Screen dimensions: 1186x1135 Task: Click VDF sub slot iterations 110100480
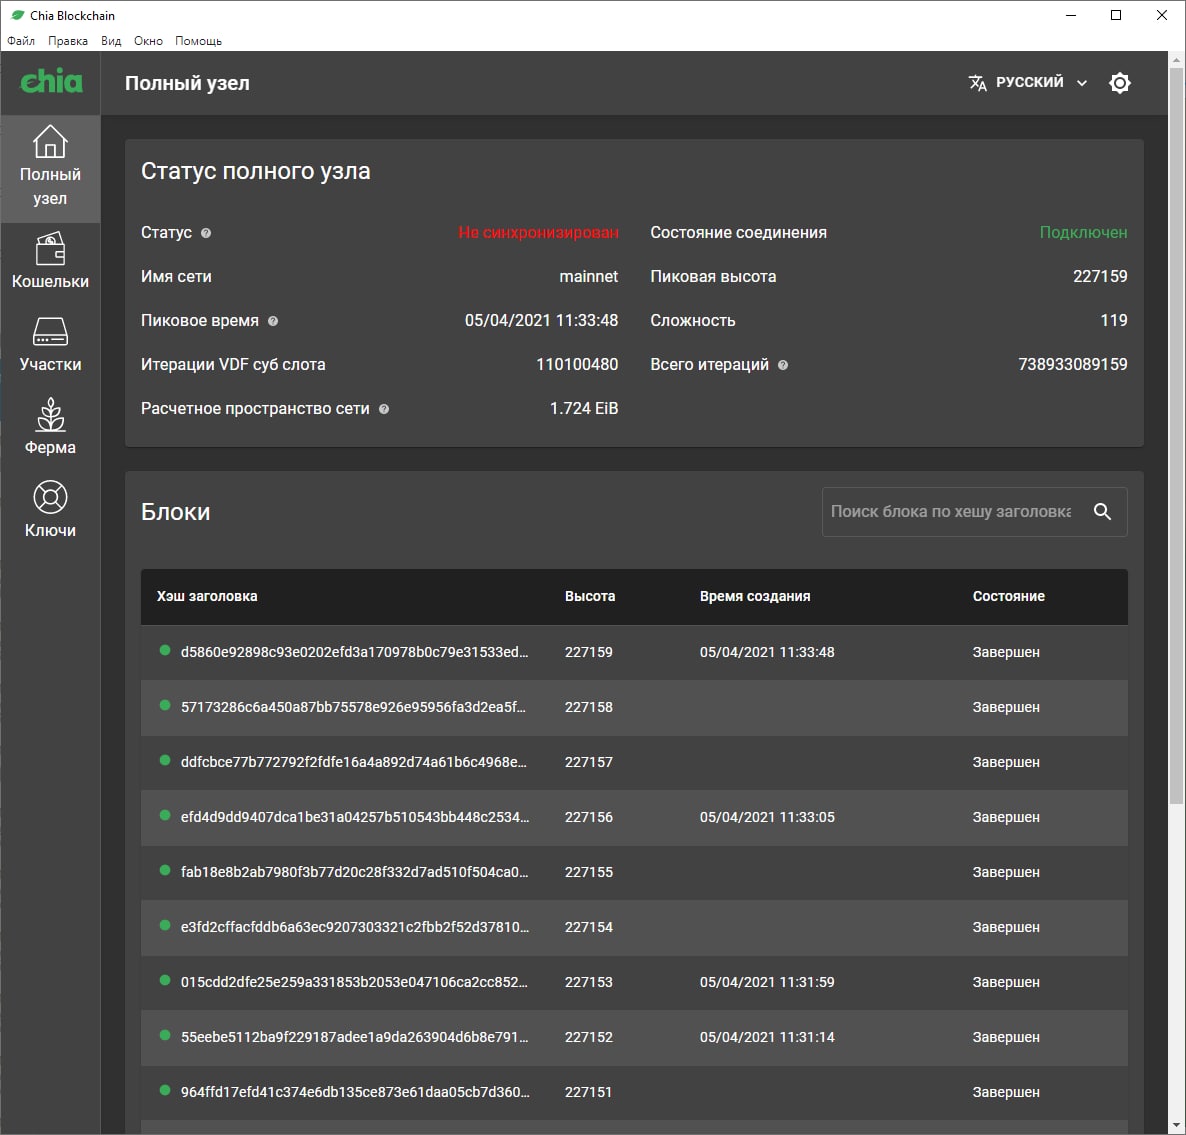pos(577,364)
